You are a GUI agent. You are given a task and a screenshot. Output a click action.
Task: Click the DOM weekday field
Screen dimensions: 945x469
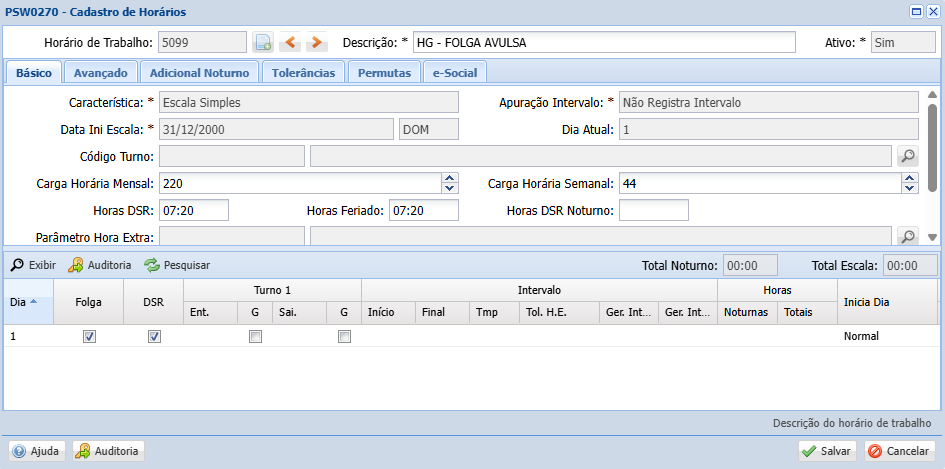[429, 129]
